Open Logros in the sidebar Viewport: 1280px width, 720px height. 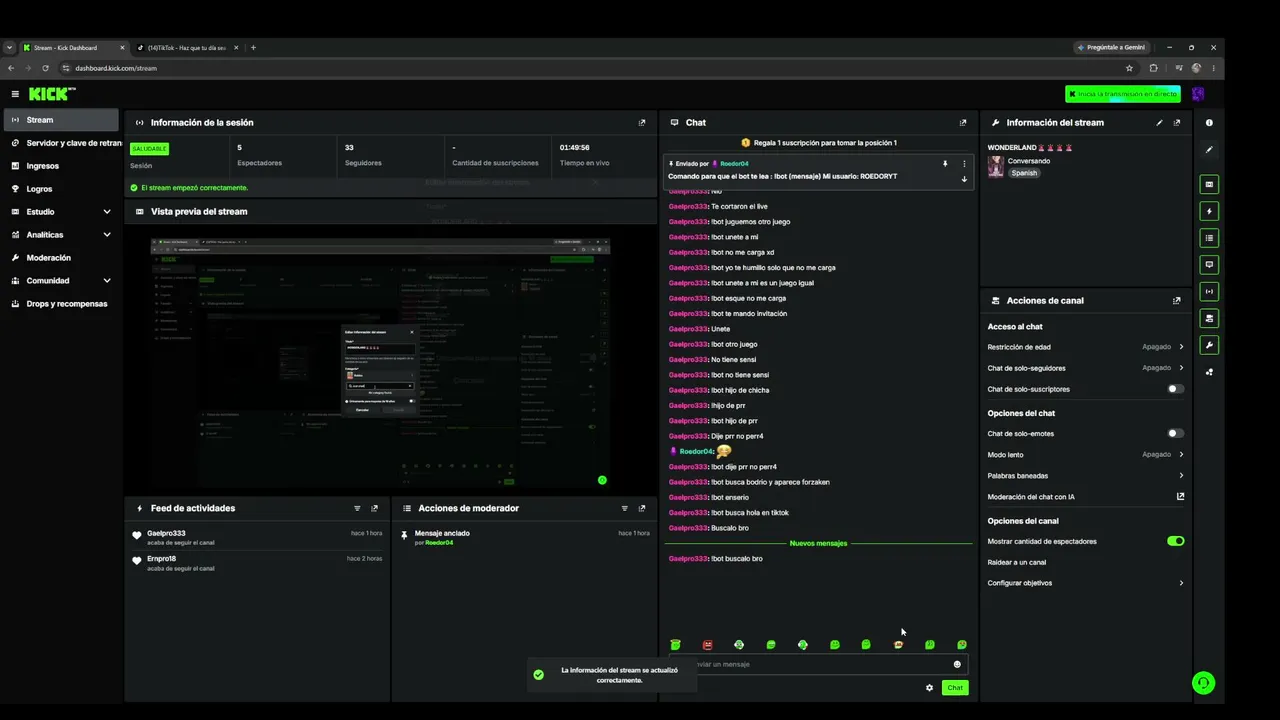(x=63, y=189)
